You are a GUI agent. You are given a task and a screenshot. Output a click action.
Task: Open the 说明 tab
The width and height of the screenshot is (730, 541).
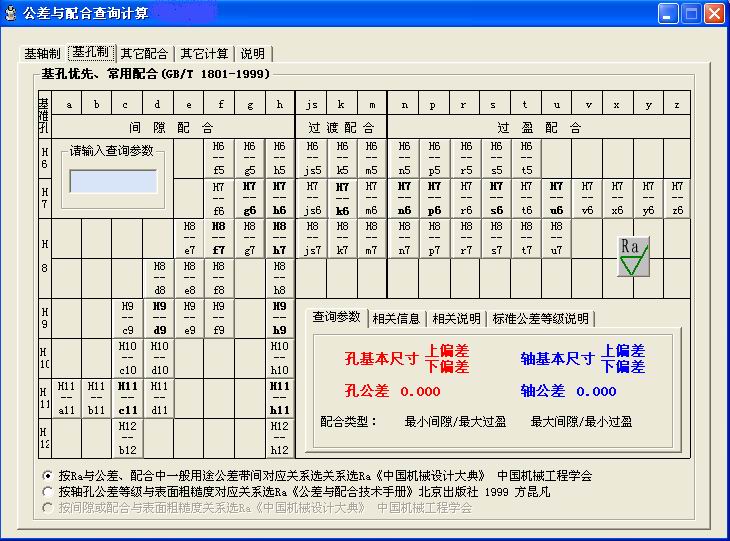click(x=253, y=54)
